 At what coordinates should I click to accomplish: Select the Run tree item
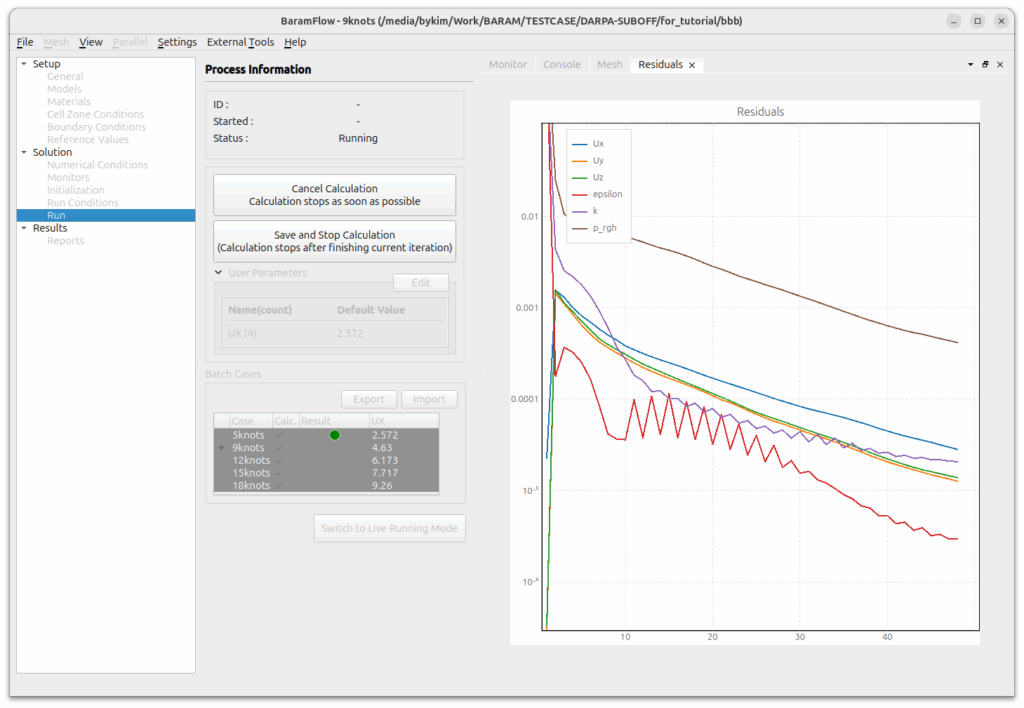point(106,216)
